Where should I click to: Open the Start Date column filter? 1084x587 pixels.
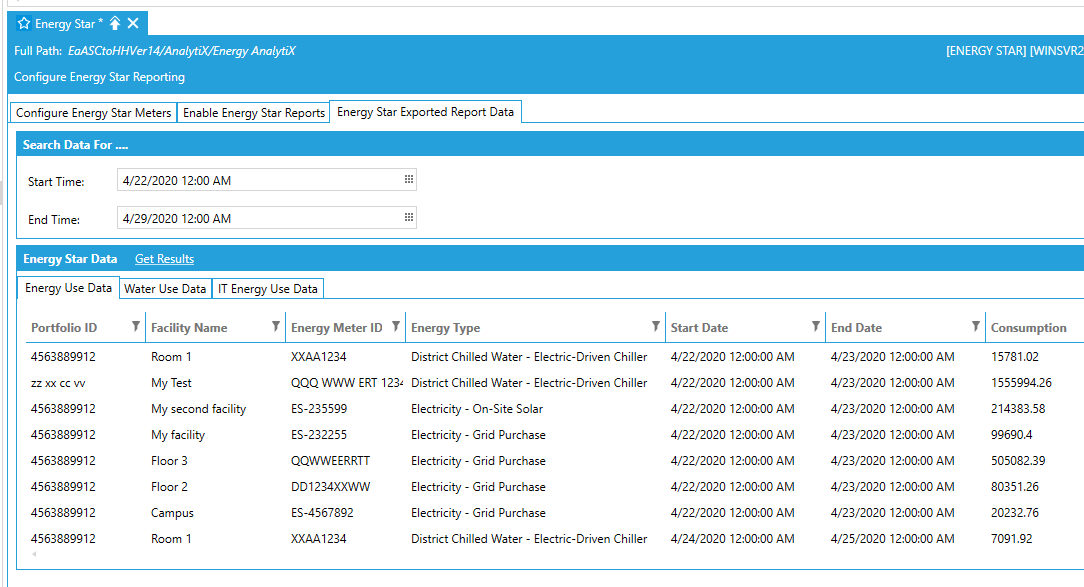point(816,327)
